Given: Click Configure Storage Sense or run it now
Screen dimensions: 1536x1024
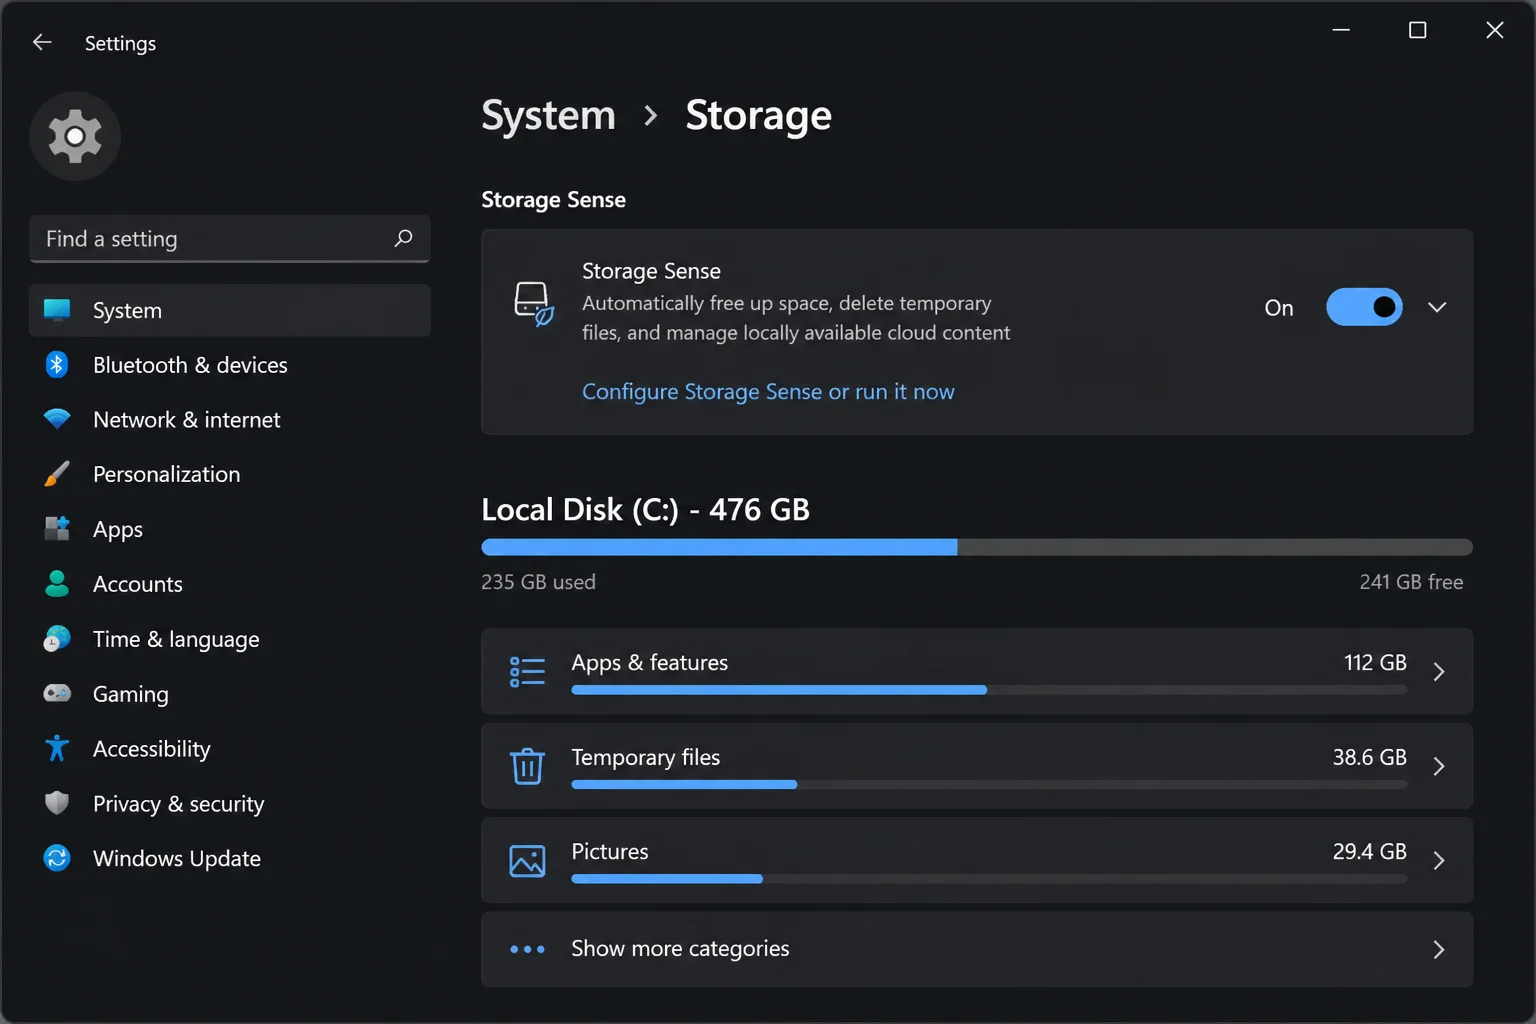Looking at the screenshot, I should point(768,391).
